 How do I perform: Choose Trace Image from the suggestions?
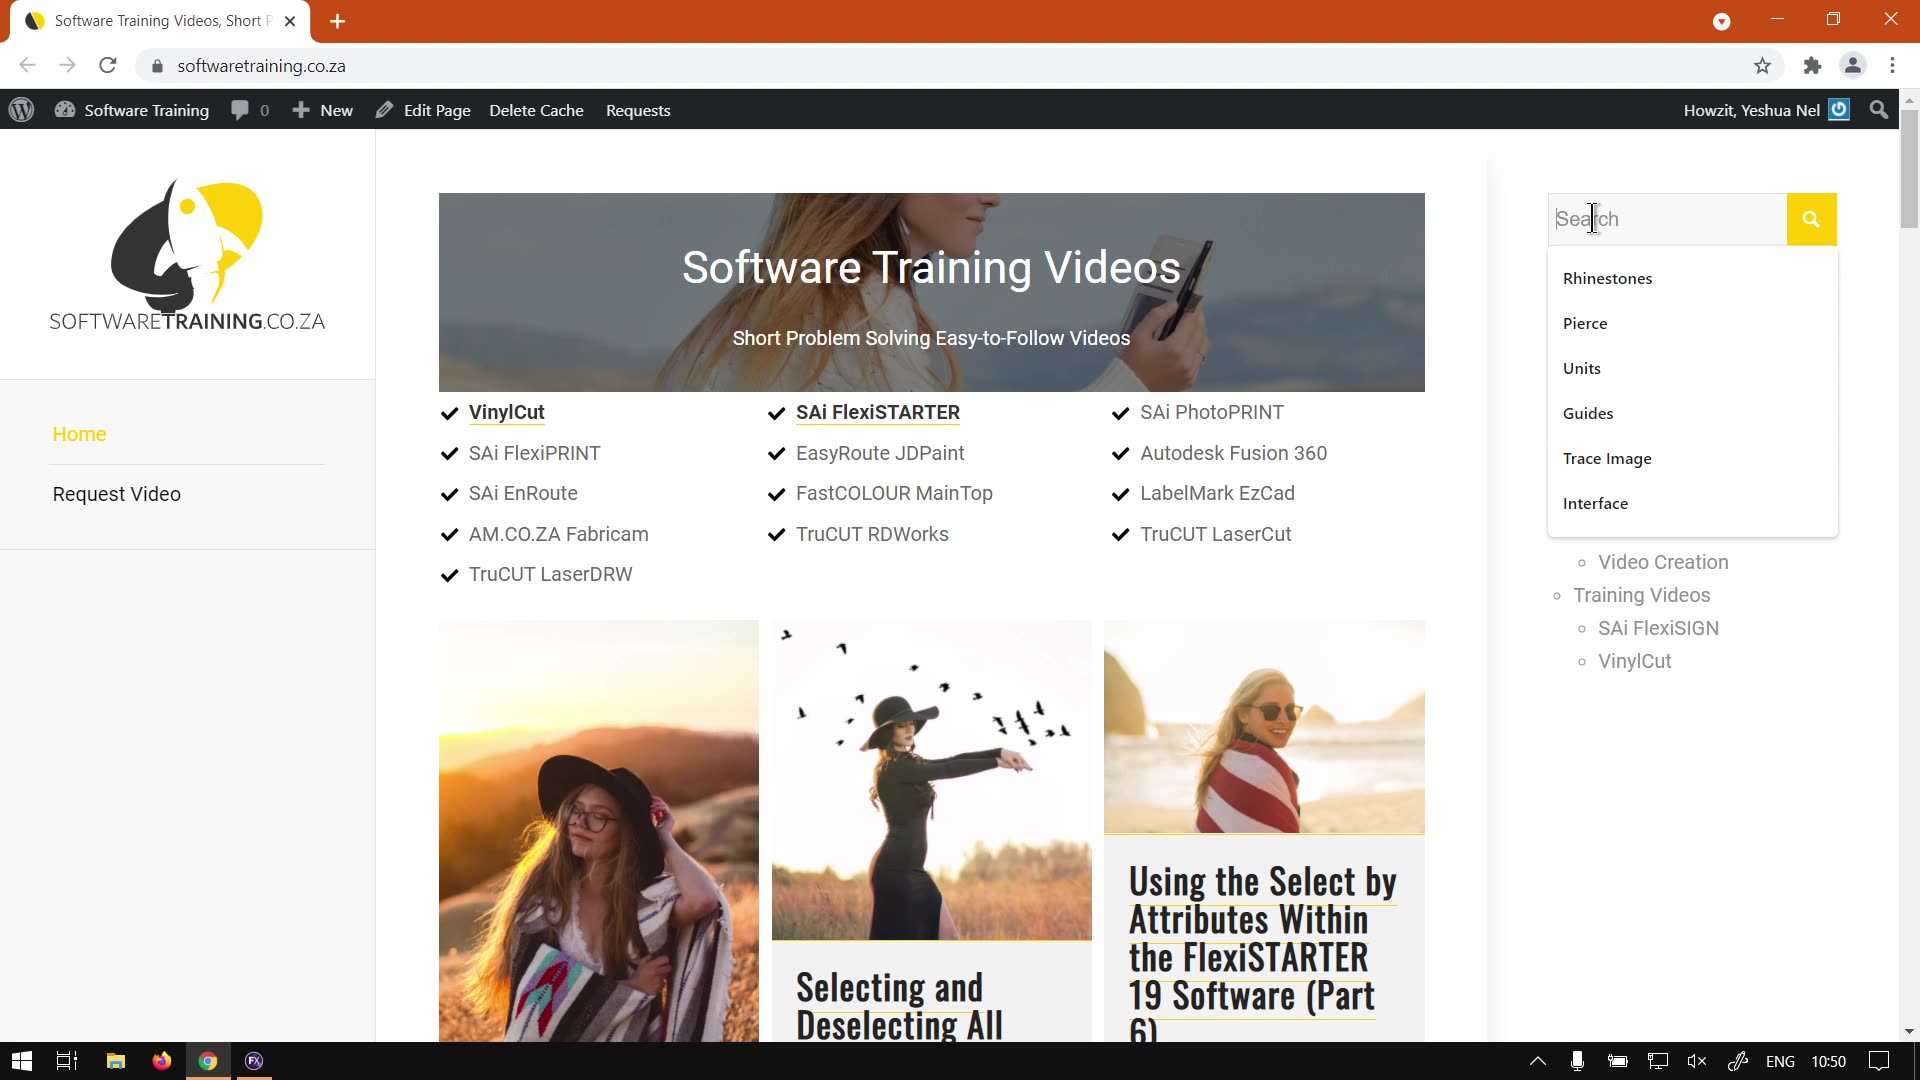(x=1607, y=458)
